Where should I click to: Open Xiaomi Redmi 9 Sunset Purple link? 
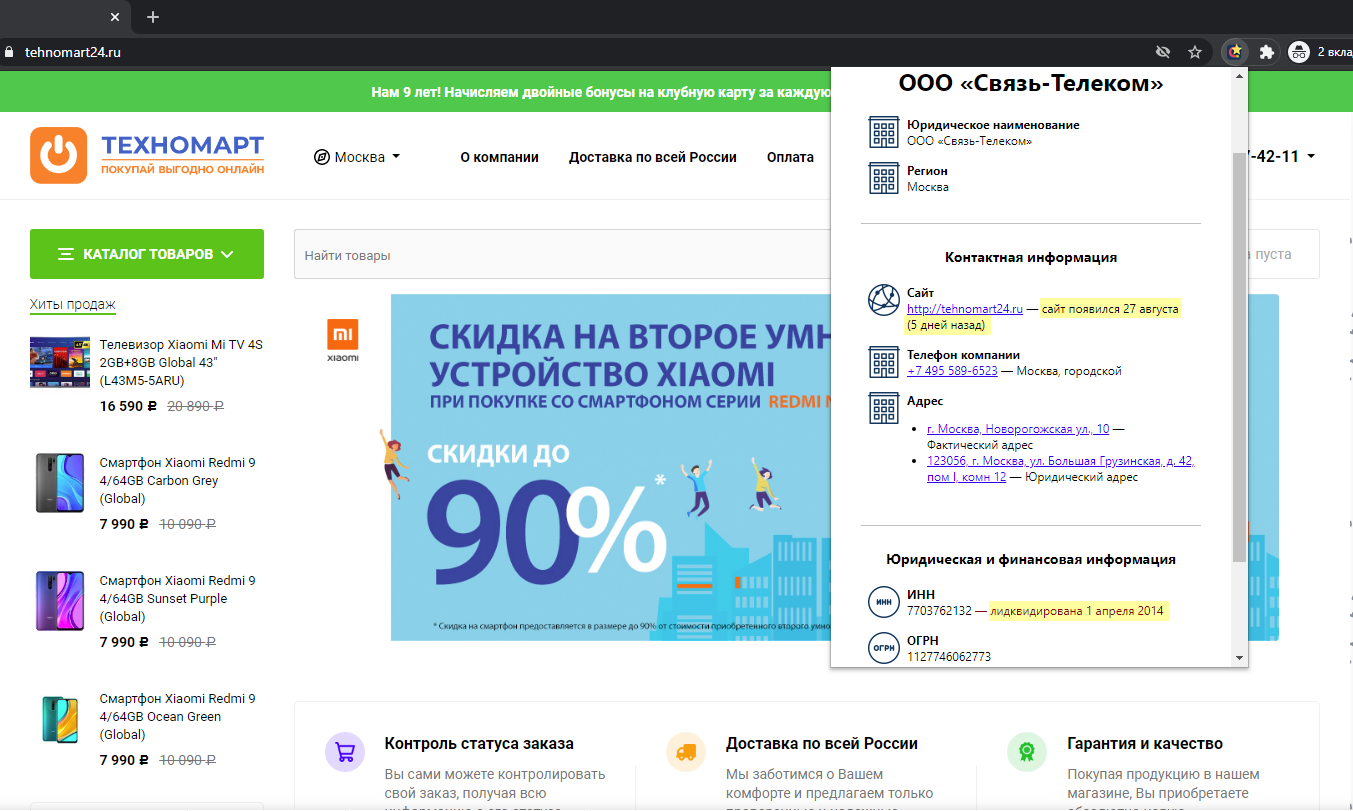coord(178,598)
